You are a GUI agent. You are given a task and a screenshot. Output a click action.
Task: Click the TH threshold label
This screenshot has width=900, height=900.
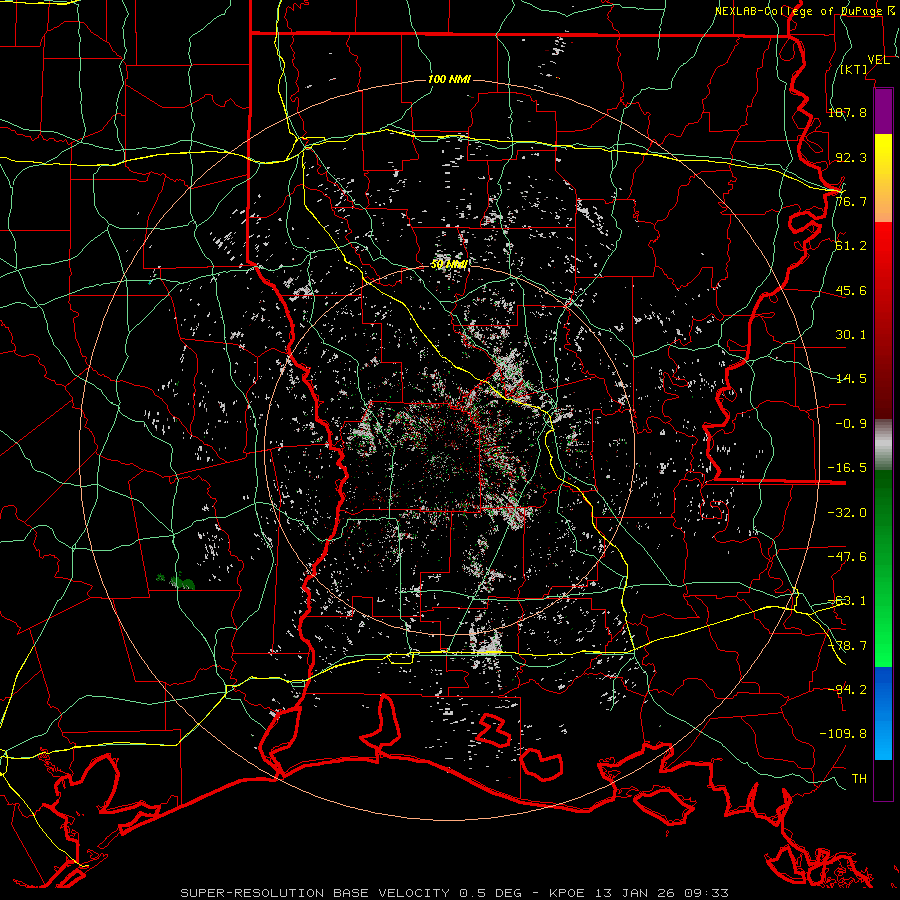[859, 778]
